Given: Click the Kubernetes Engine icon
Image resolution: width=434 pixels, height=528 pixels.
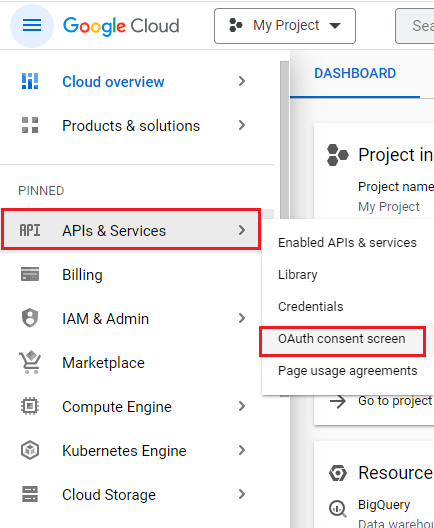Looking at the screenshot, I should point(30,450).
